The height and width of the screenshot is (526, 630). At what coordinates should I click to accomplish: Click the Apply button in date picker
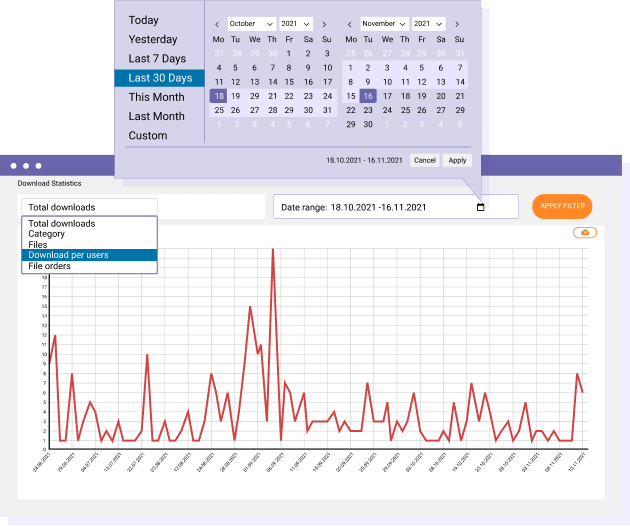[457, 160]
